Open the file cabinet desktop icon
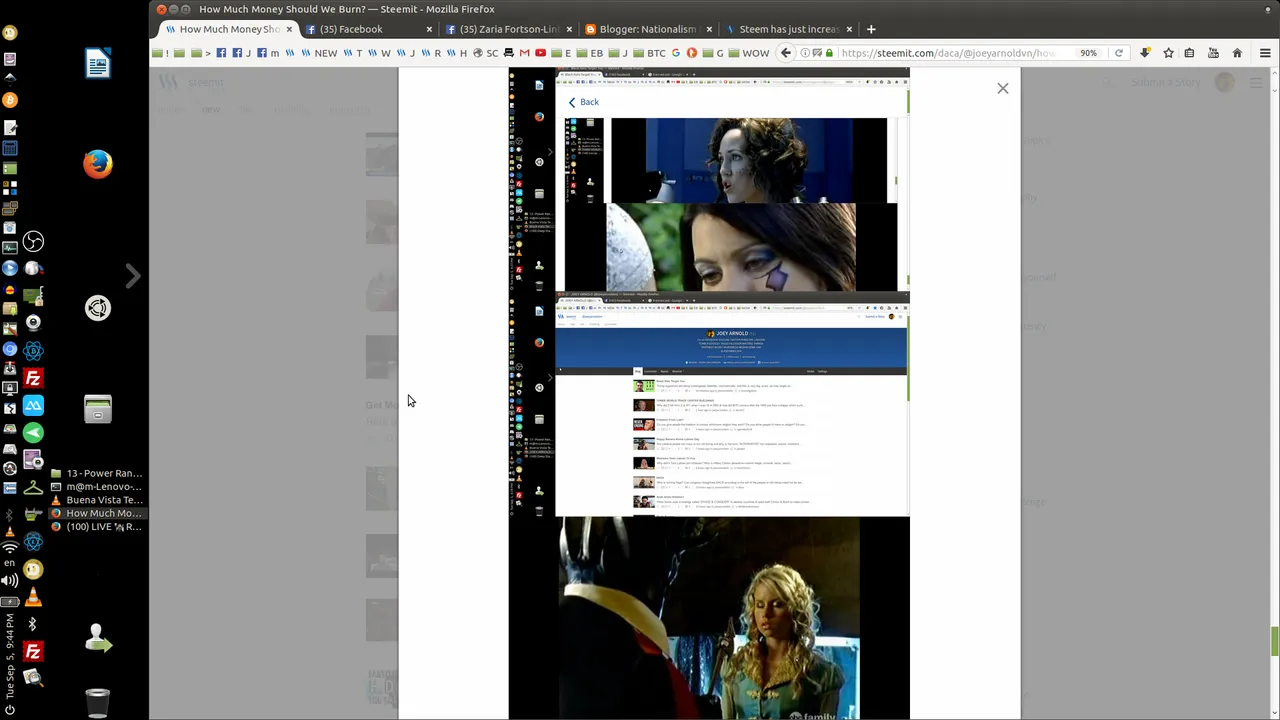The image size is (1280, 720). coord(97,409)
